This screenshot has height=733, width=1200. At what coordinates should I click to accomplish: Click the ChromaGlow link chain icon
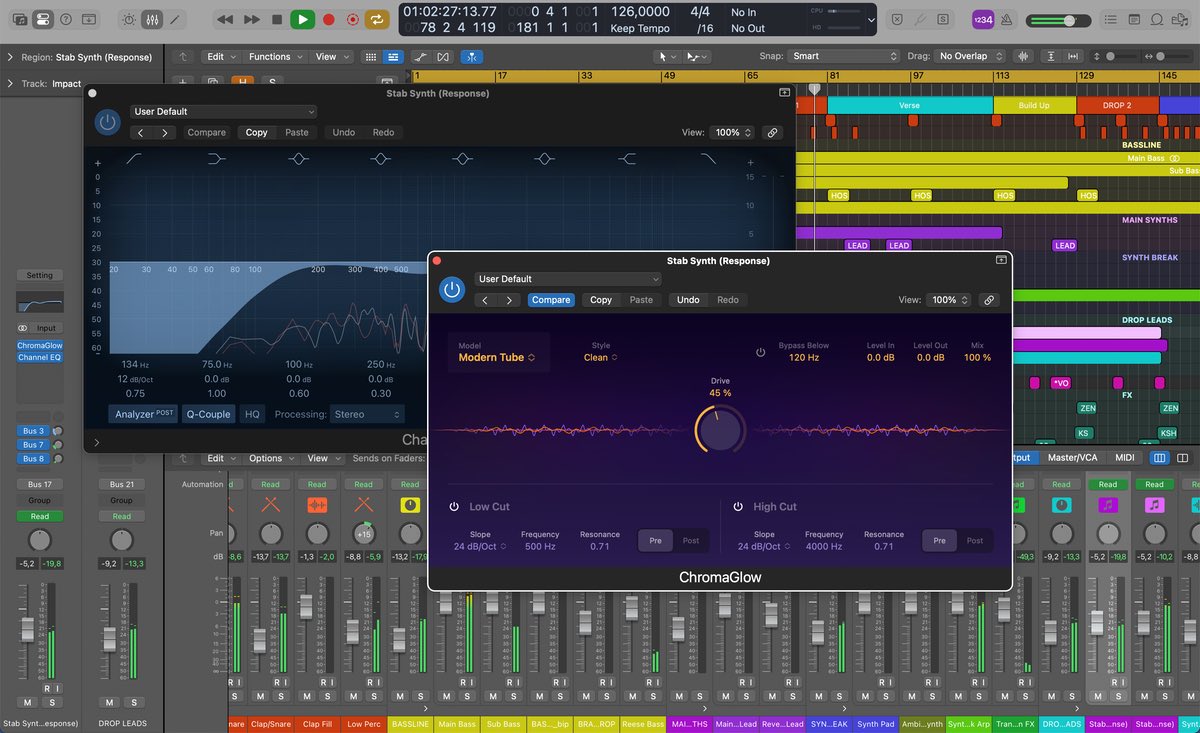[x=989, y=300]
